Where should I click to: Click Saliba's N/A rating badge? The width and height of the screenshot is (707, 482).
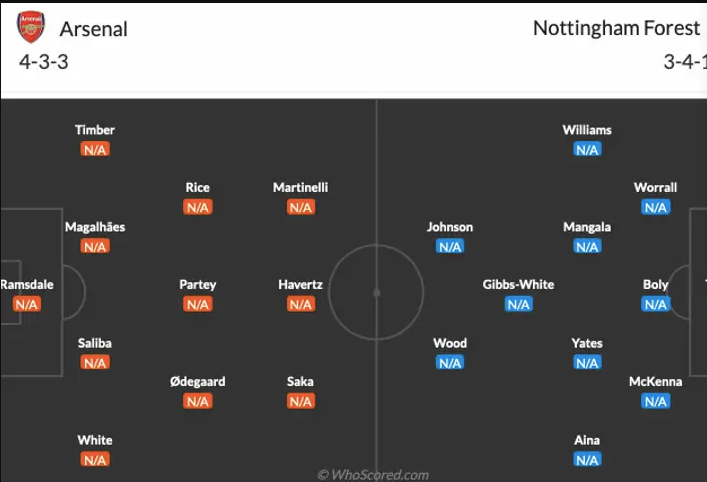point(95,363)
